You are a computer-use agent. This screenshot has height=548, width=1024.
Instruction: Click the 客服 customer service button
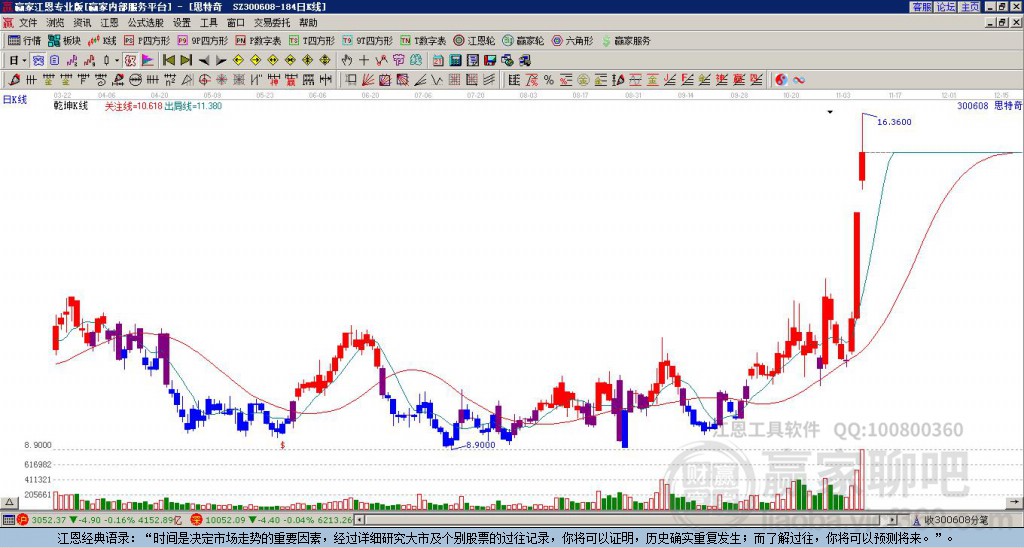tap(921, 7)
